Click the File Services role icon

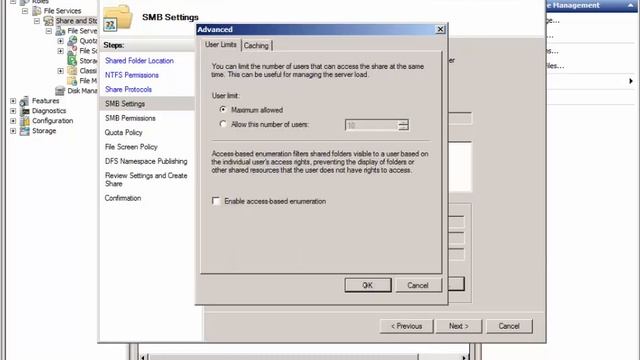pyautogui.click(x=37, y=11)
